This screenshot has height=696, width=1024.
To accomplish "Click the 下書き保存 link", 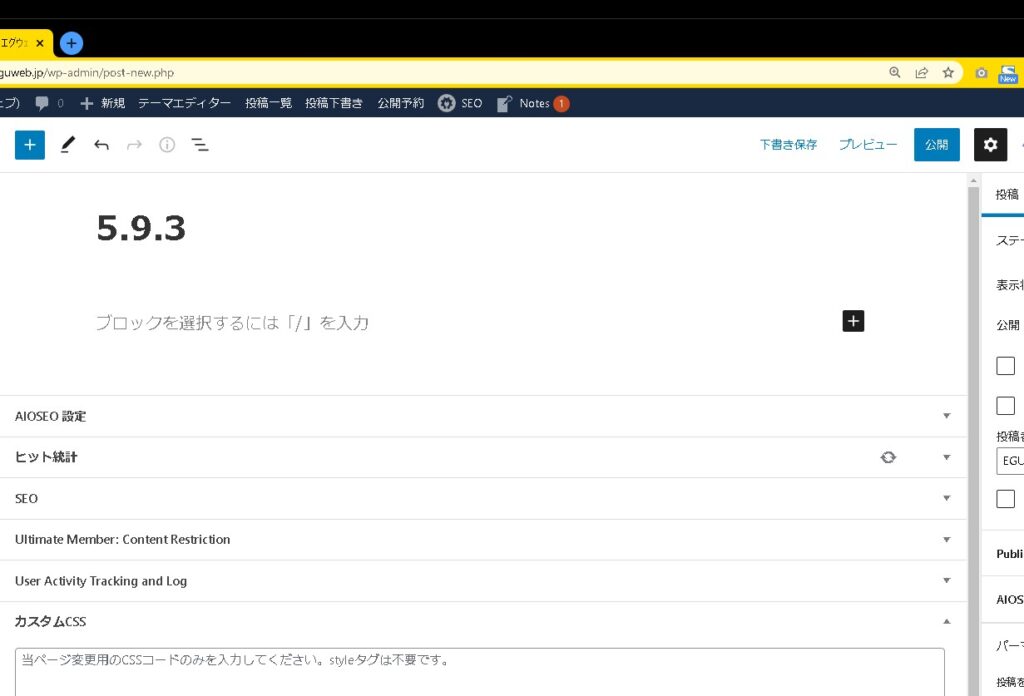I will [788, 145].
